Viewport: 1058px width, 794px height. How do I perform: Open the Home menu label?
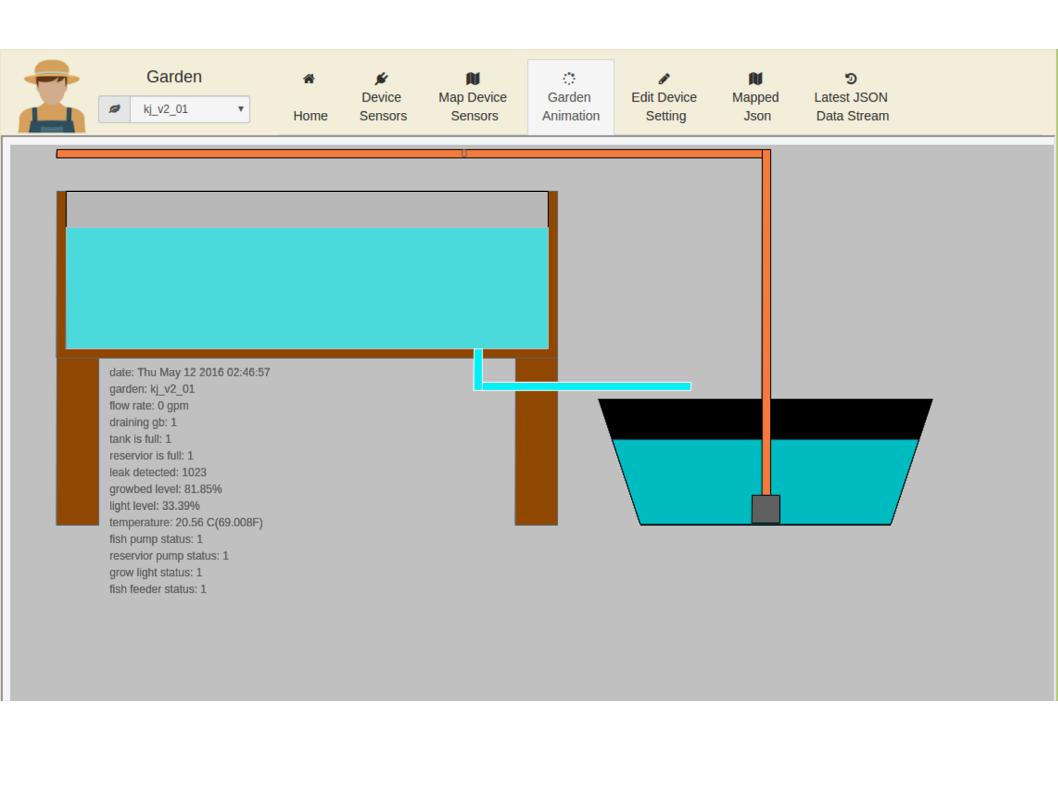[x=310, y=115]
